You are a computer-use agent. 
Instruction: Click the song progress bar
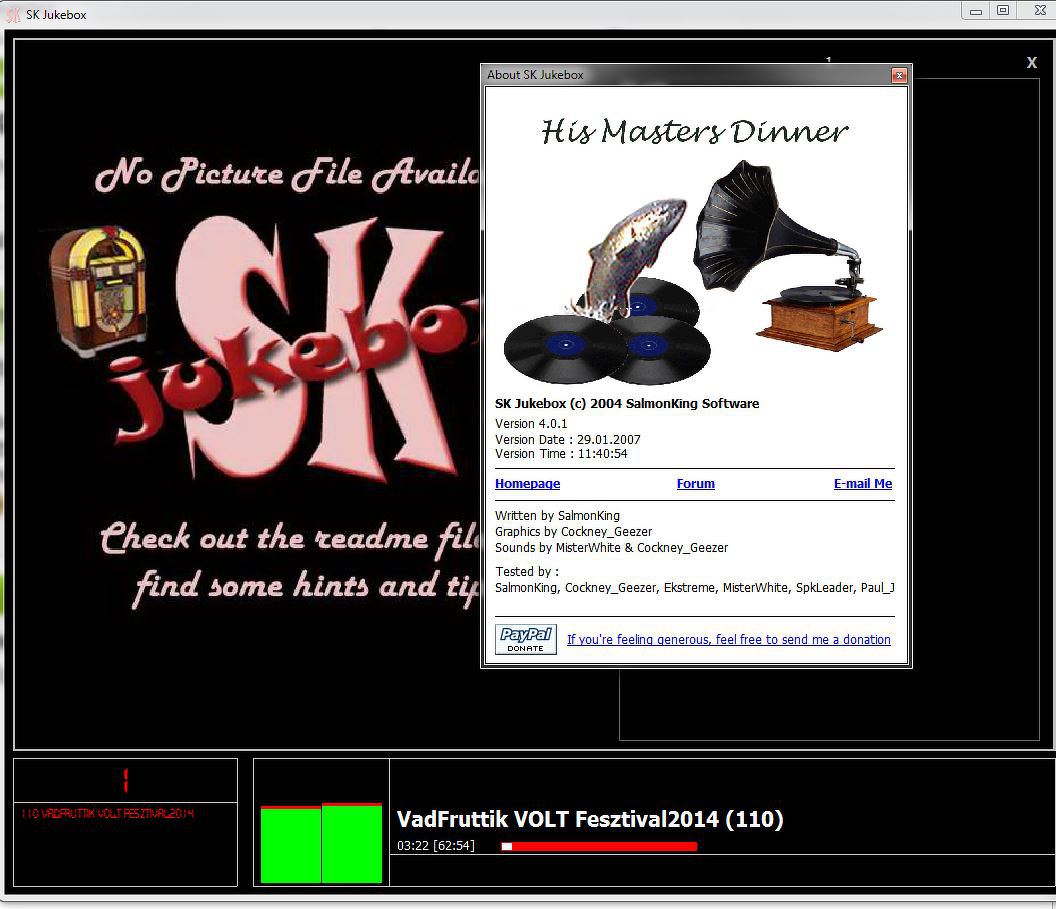coord(599,846)
